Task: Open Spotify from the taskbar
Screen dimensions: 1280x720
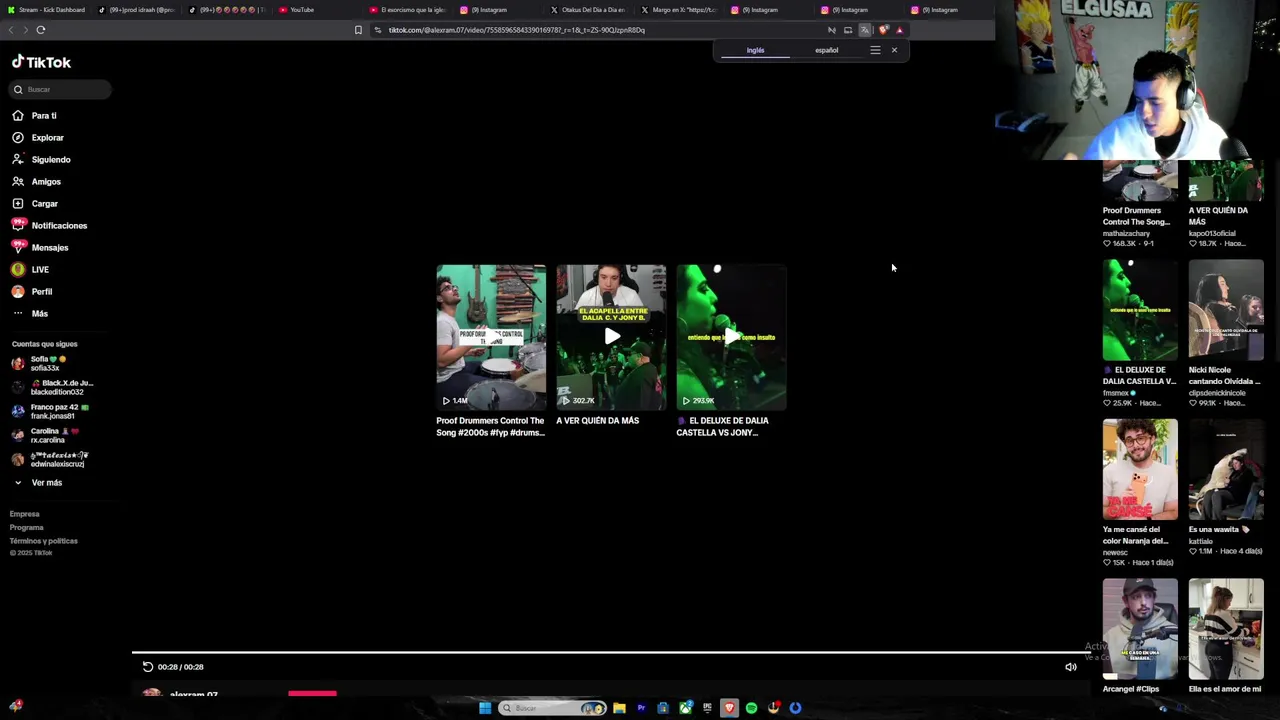Action: tap(751, 708)
